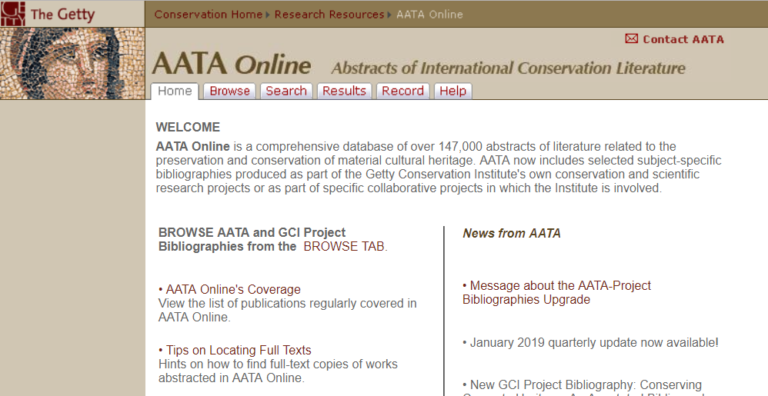Open the Results tab
Screen dimensions: 768x396
tap(344, 91)
